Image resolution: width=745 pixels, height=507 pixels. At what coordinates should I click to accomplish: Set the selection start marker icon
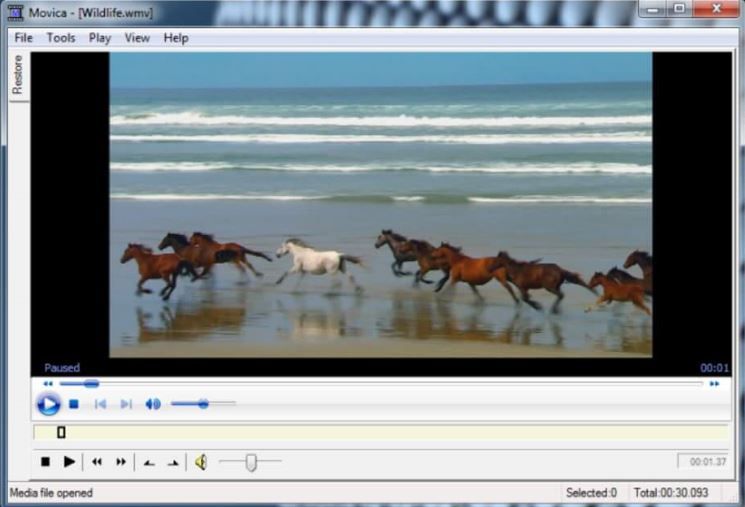tap(149, 462)
